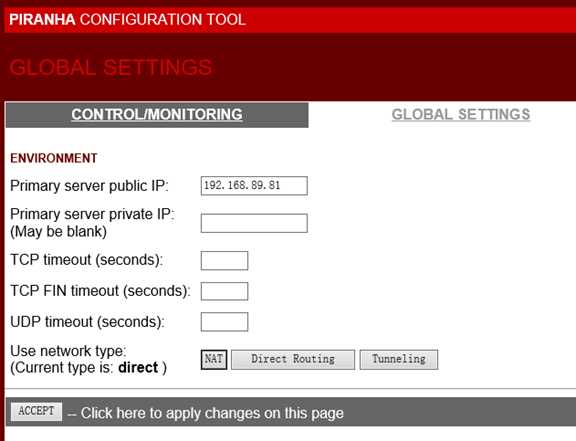
Task: Focus the Primary server private IP field
Action: tap(254, 223)
